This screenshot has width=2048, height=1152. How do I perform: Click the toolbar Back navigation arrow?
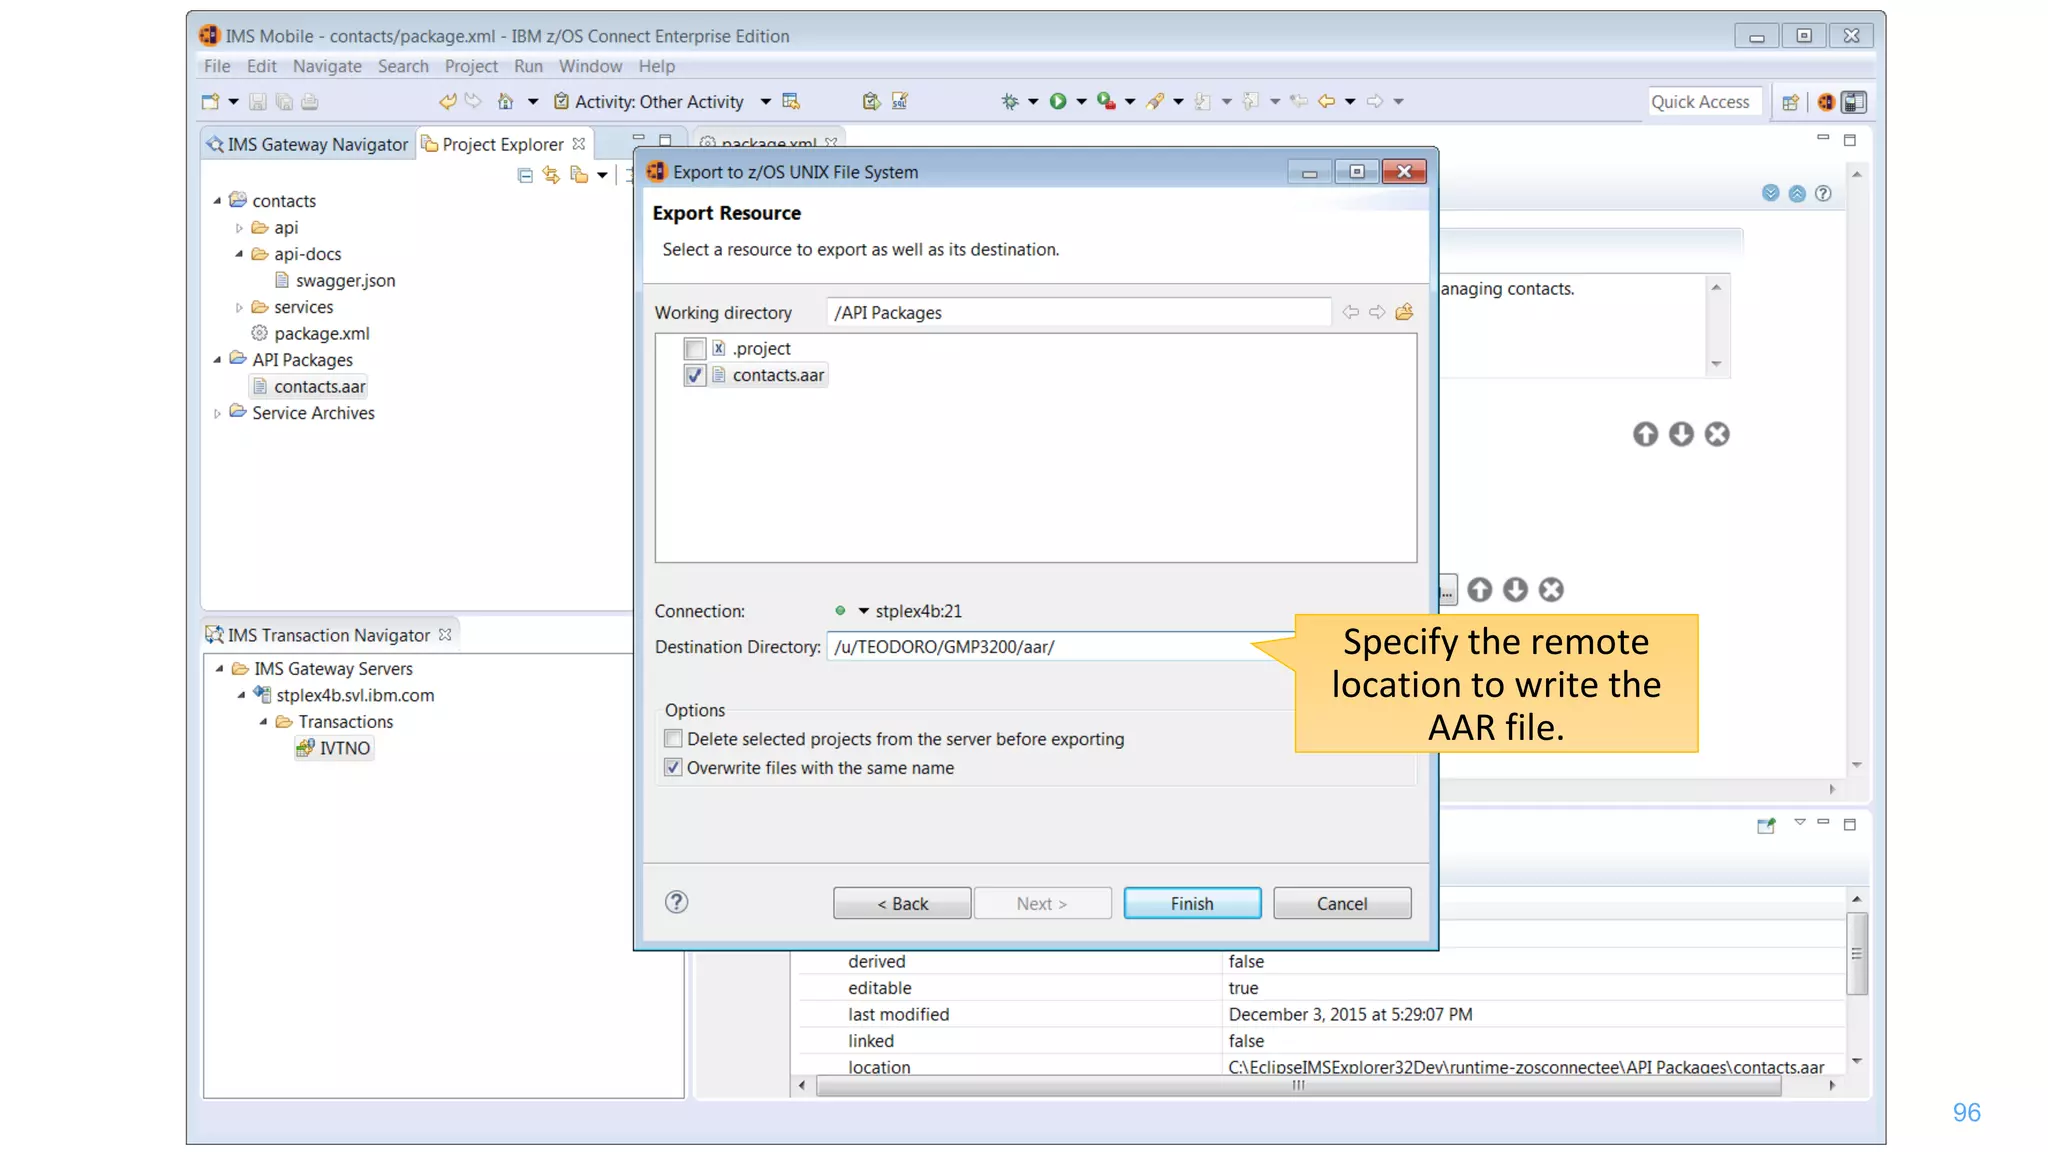pyautogui.click(x=1327, y=101)
